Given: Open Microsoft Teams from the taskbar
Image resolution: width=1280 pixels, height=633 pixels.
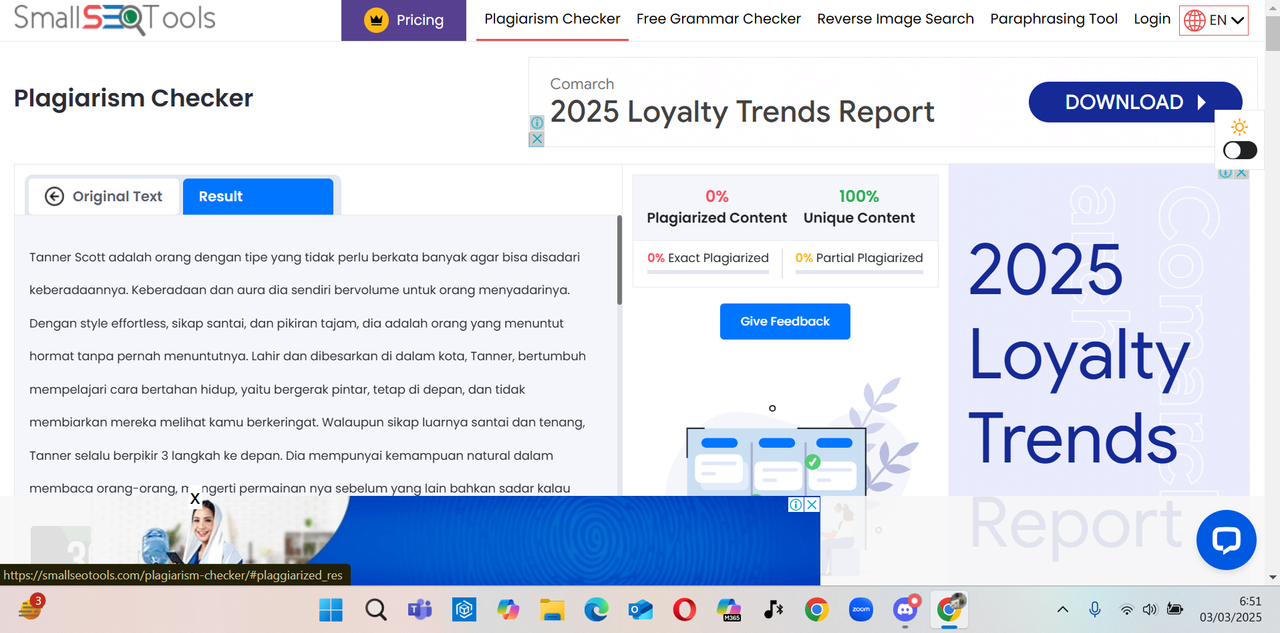Looking at the screenshot, I should (419, 609).
